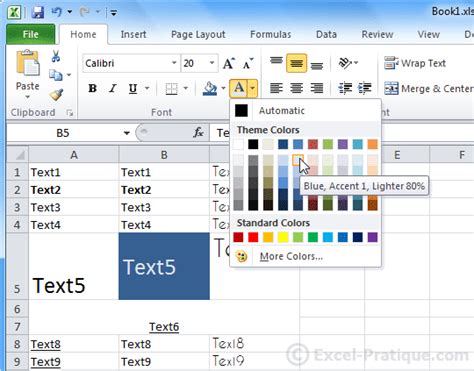The image size is (474, 371).
Task: Select the Format Painter brush icon
Action: 56,95
